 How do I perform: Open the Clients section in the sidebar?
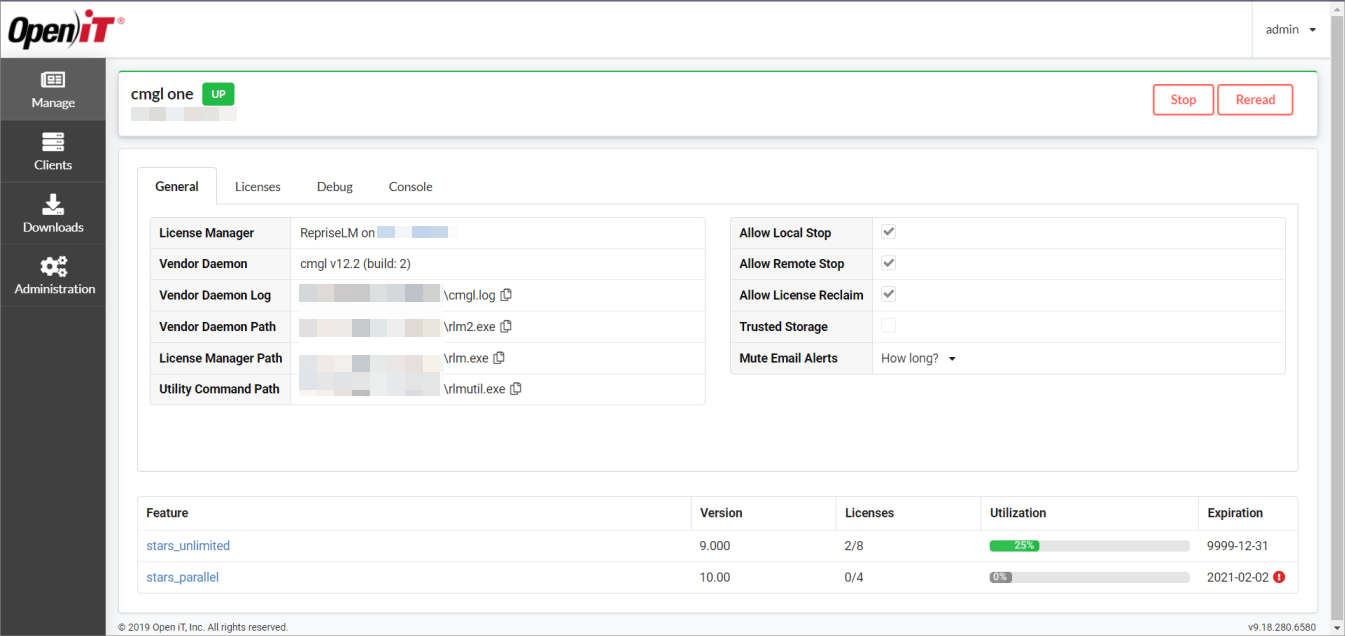pos(52,151)
